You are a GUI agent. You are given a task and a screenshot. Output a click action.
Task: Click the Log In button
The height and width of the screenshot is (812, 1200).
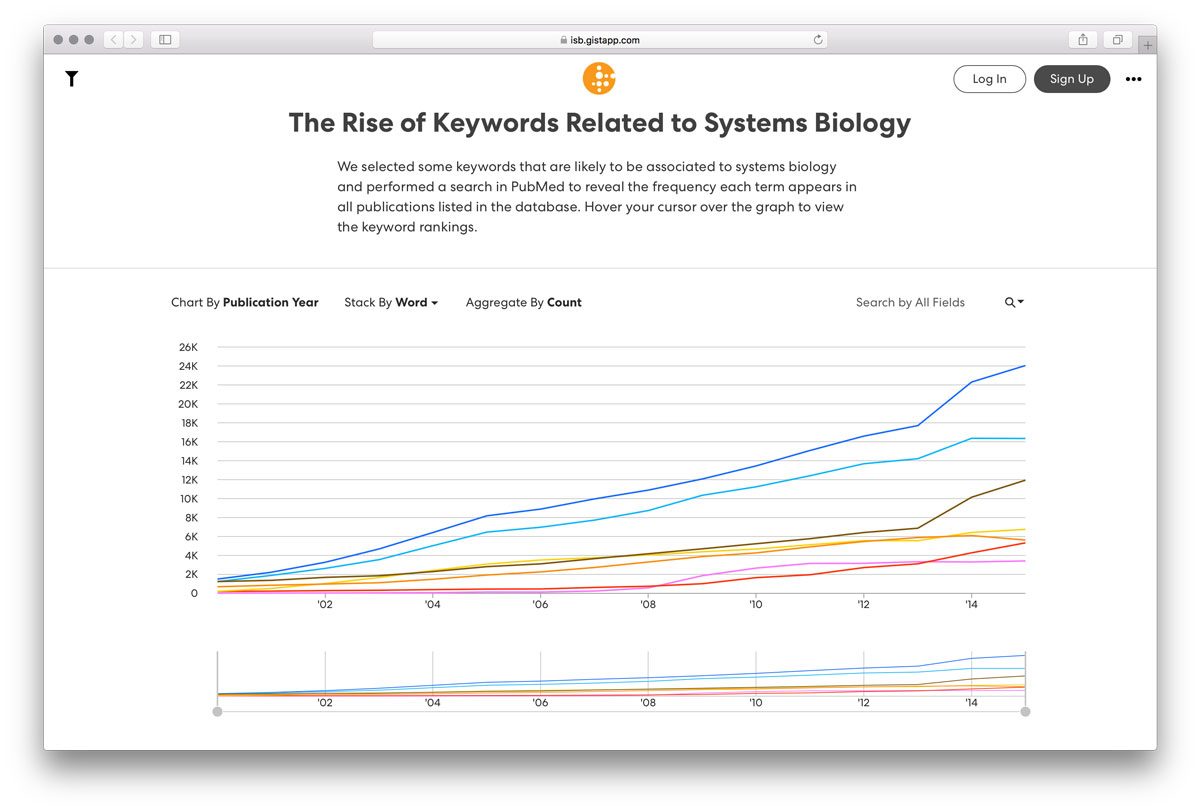(x=989, y=79)
